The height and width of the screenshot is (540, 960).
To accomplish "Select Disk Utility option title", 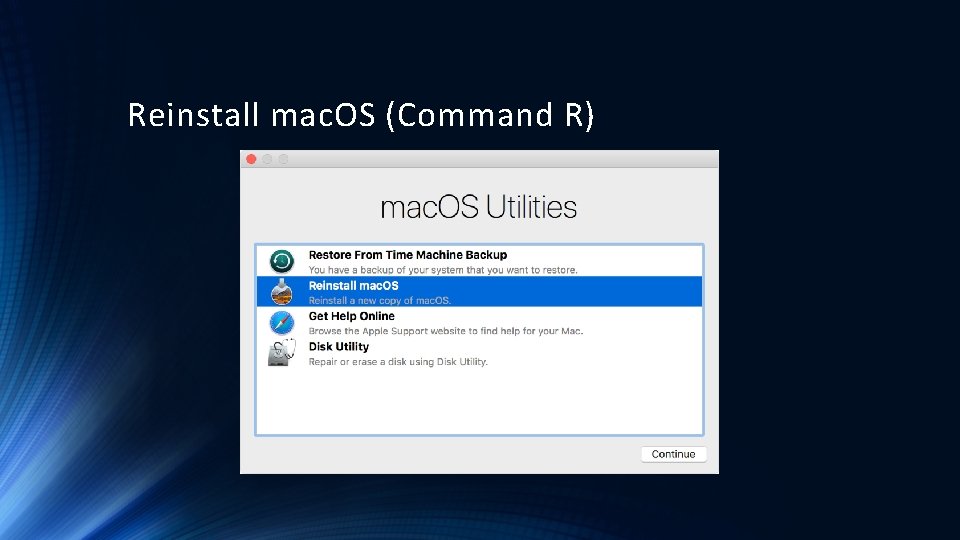I will (339, 347).
